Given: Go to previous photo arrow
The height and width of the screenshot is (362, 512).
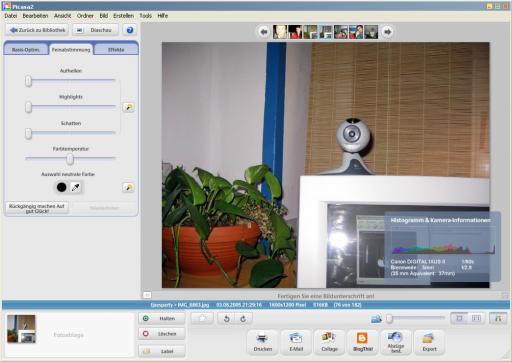Looking at the screenshot, I should coord(264,32).
